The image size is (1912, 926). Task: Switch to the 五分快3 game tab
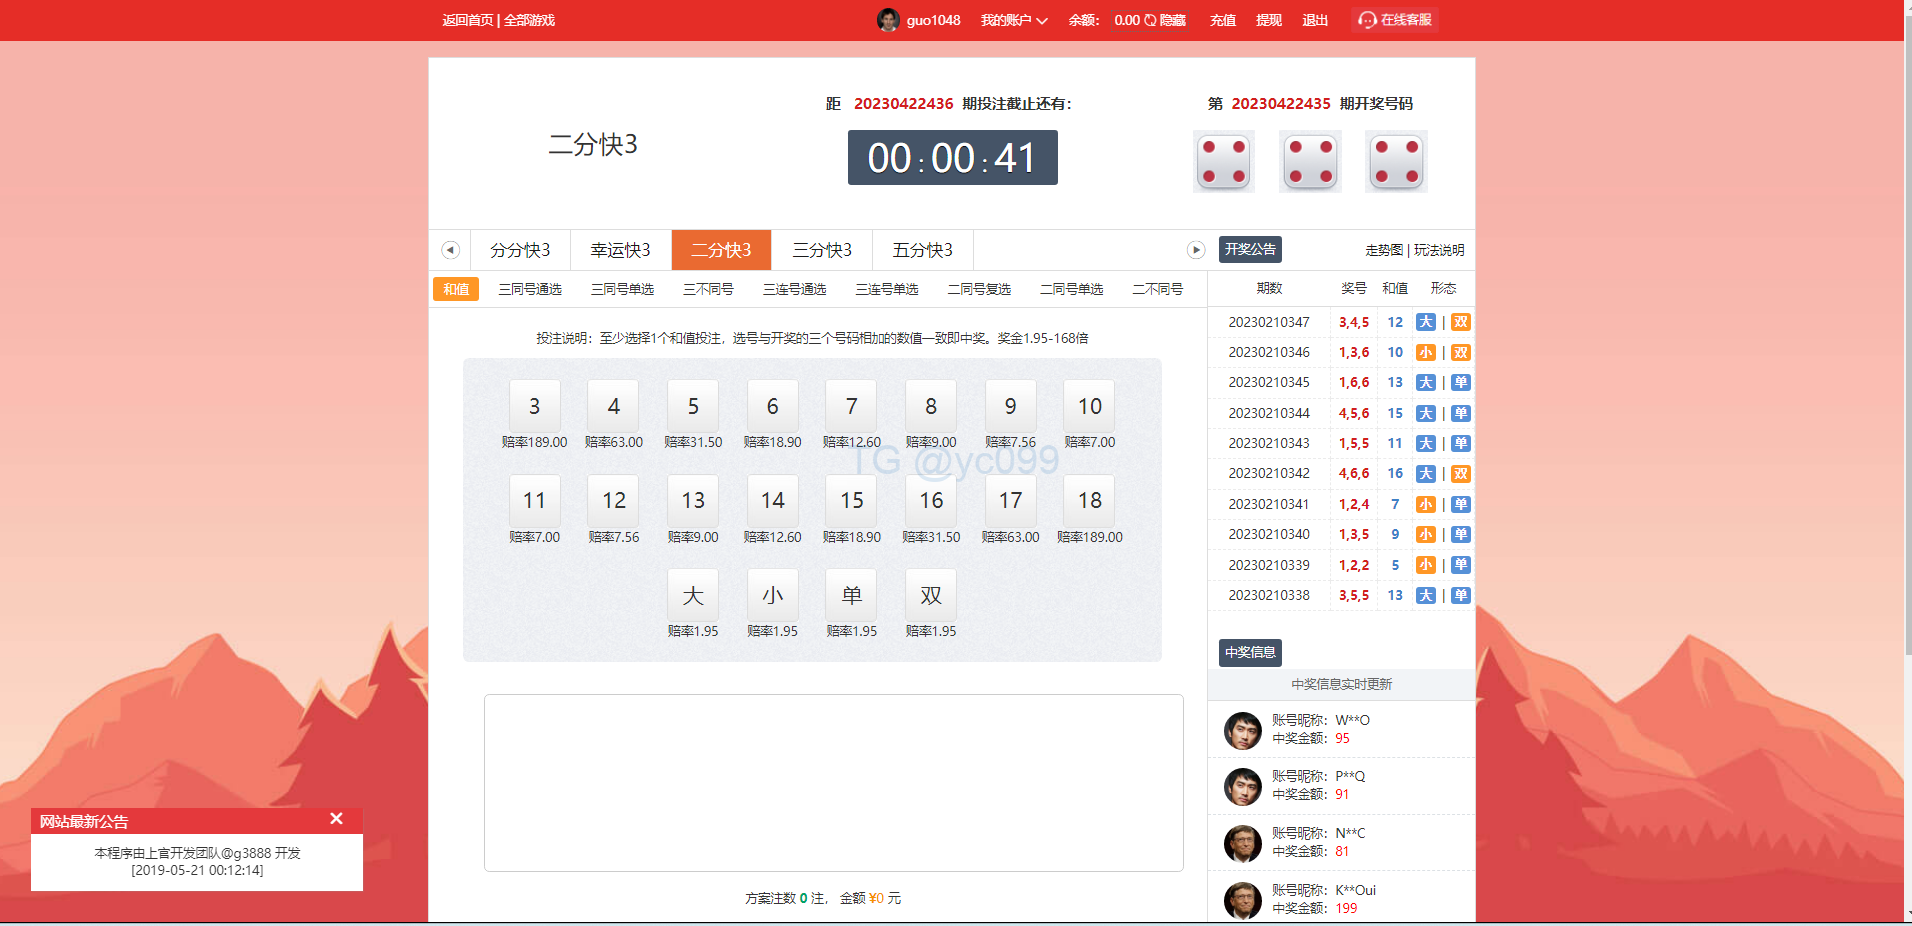pyautogui.click(x=922, y=250)
